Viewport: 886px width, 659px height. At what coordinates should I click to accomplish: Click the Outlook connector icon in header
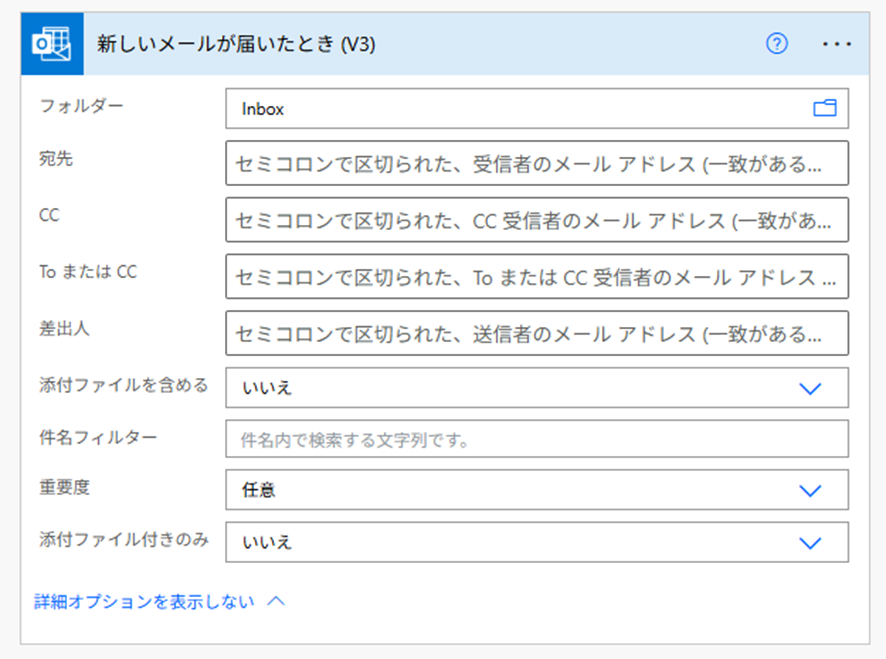[x=51, y=45]
